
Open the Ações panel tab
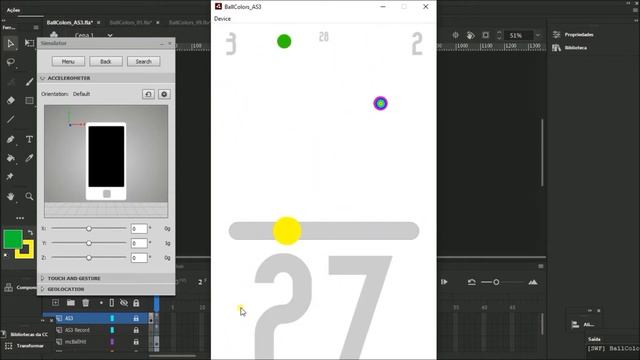tap(13, 10)
